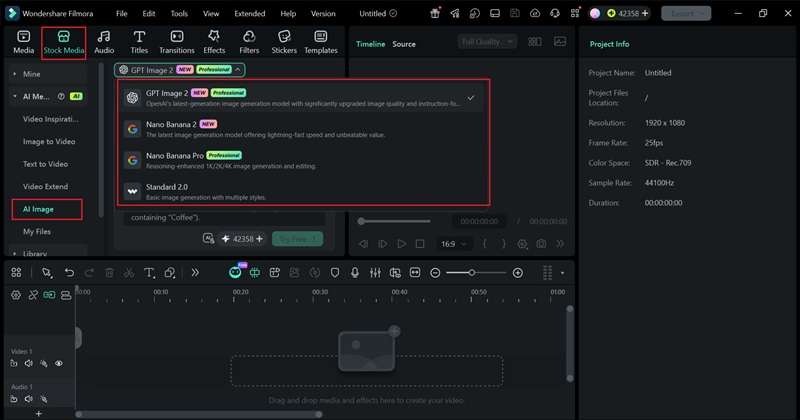Lock the Video 1 track
The width and height of the screenshot is (800, 420).
point(14,363)
